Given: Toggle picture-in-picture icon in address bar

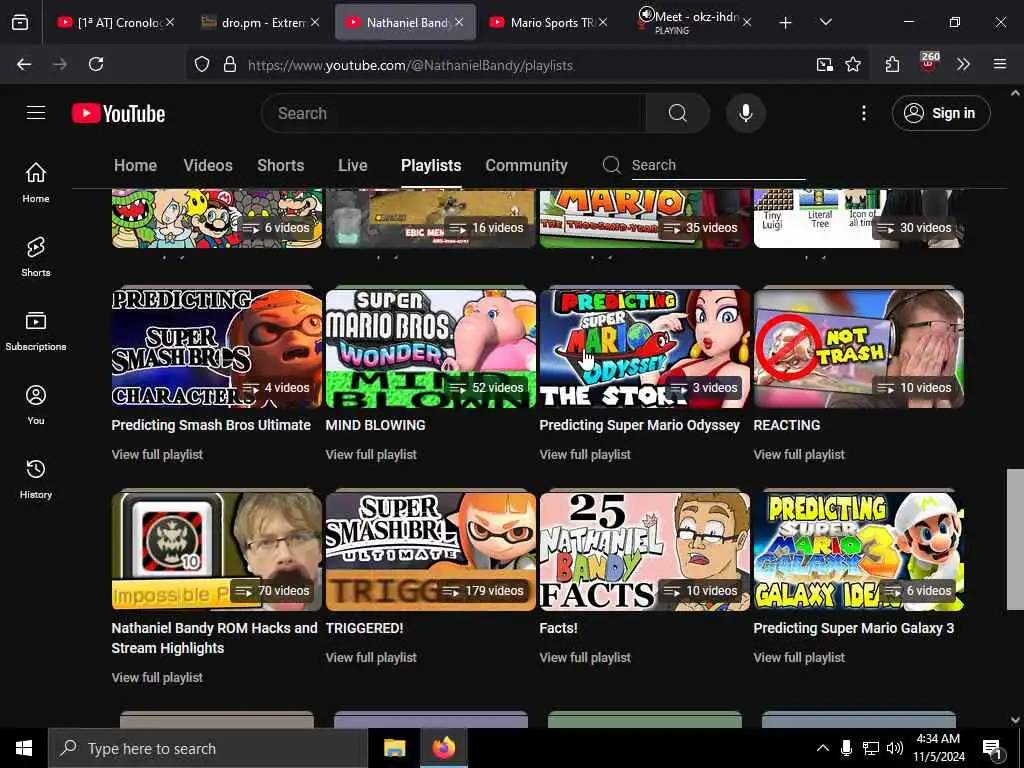Looking at the screenshot, I should coord(824,64).
